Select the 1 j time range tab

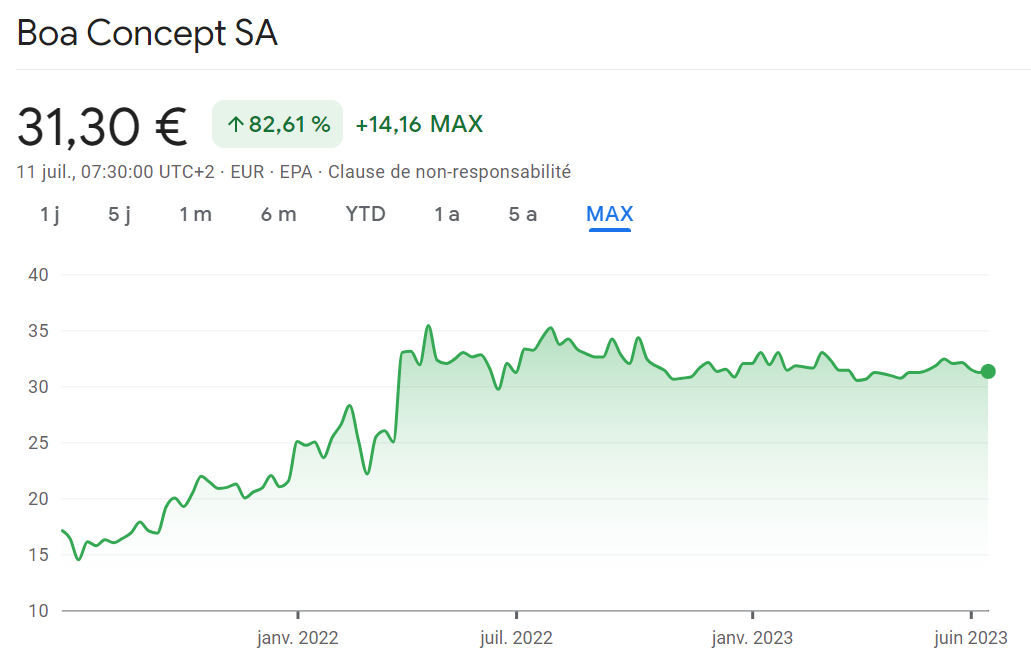[x=49, y=214]
